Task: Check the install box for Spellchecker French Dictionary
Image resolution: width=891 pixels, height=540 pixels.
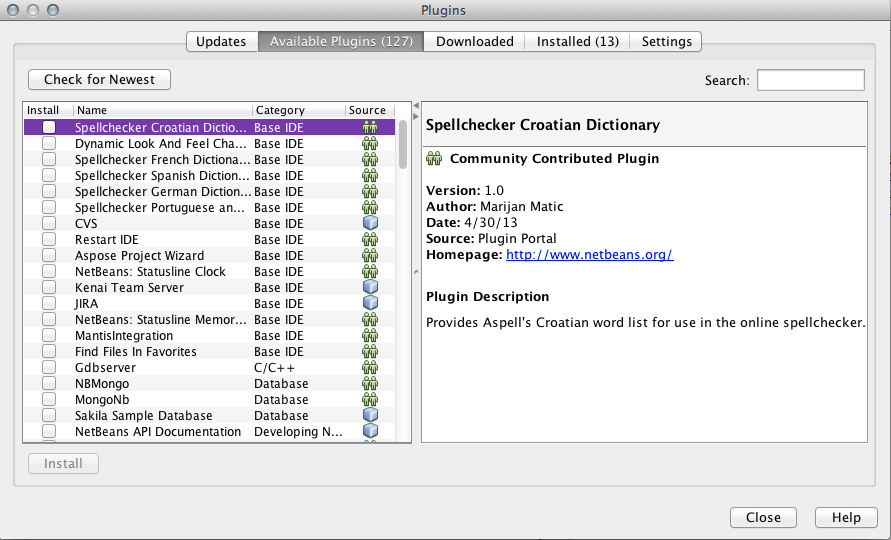Action: [49, 160]
